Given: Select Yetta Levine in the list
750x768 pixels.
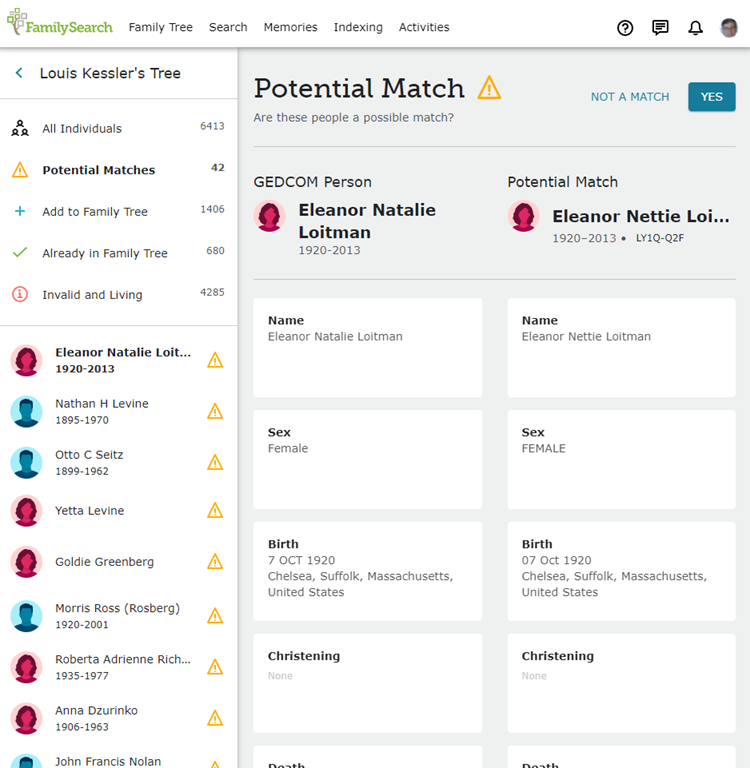Looking at the screenshot, I should click(119, 511).
